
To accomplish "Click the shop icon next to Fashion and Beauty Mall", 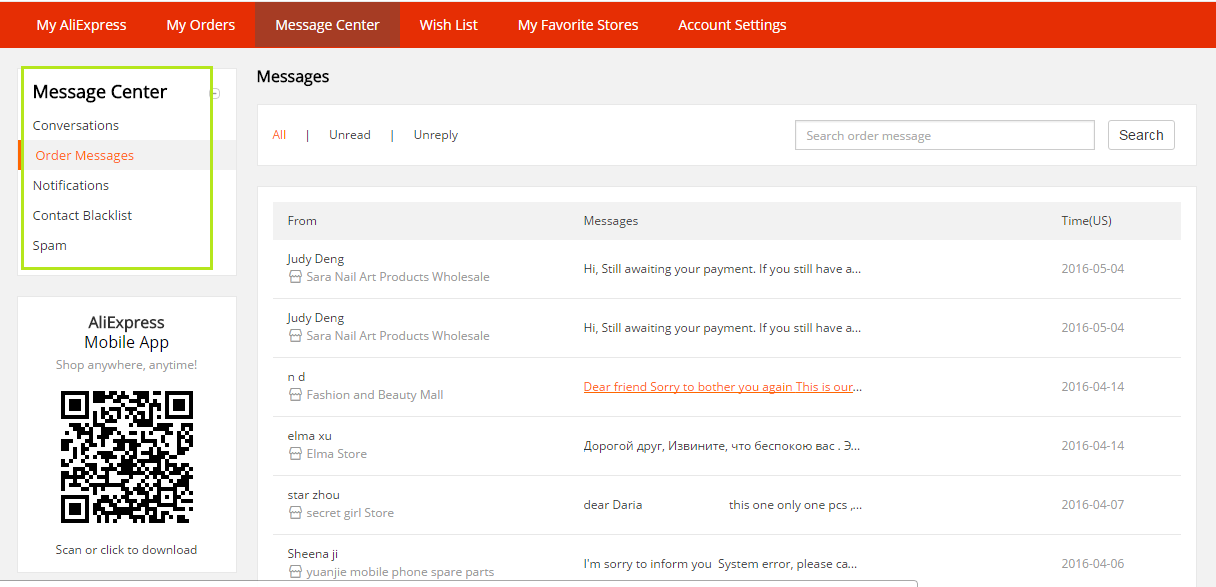I will point(295,395).
